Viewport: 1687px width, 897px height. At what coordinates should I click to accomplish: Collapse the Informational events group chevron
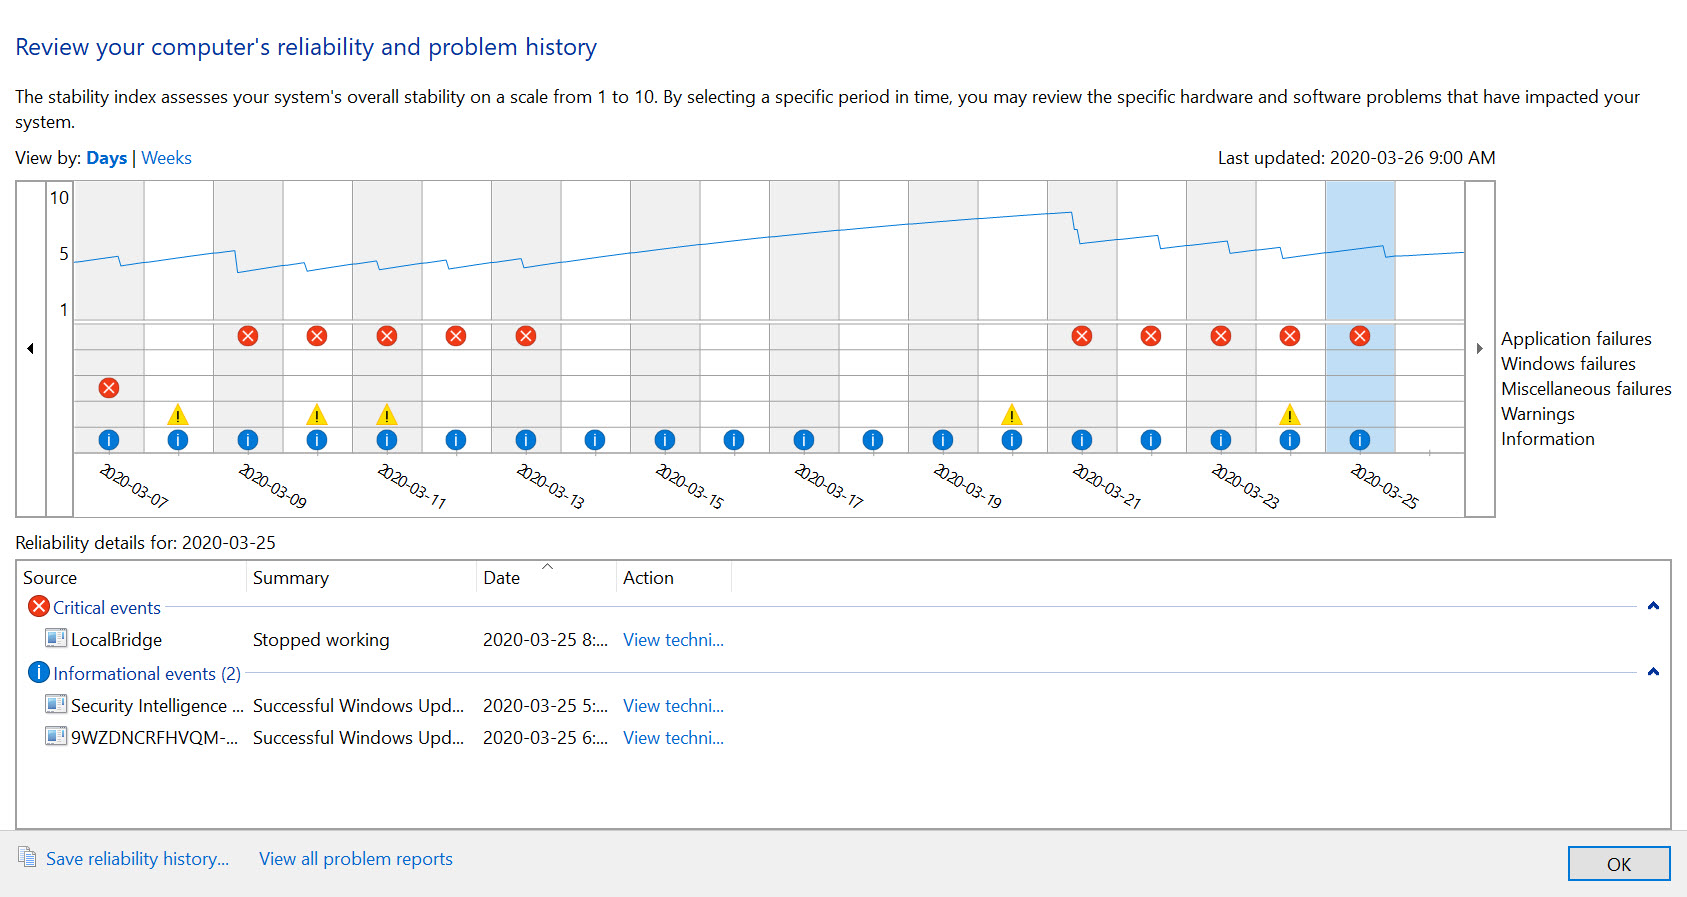pos(1653,672)
